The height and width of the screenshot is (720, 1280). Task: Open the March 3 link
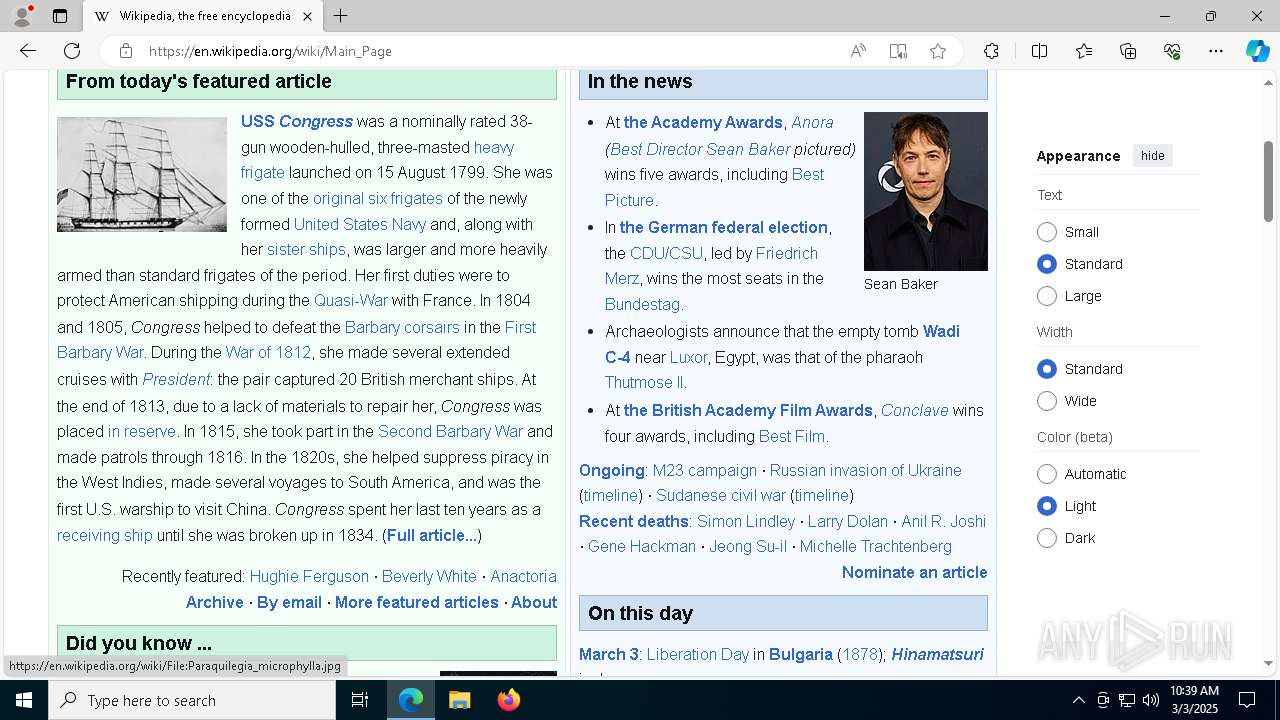[x=609, y=654]
